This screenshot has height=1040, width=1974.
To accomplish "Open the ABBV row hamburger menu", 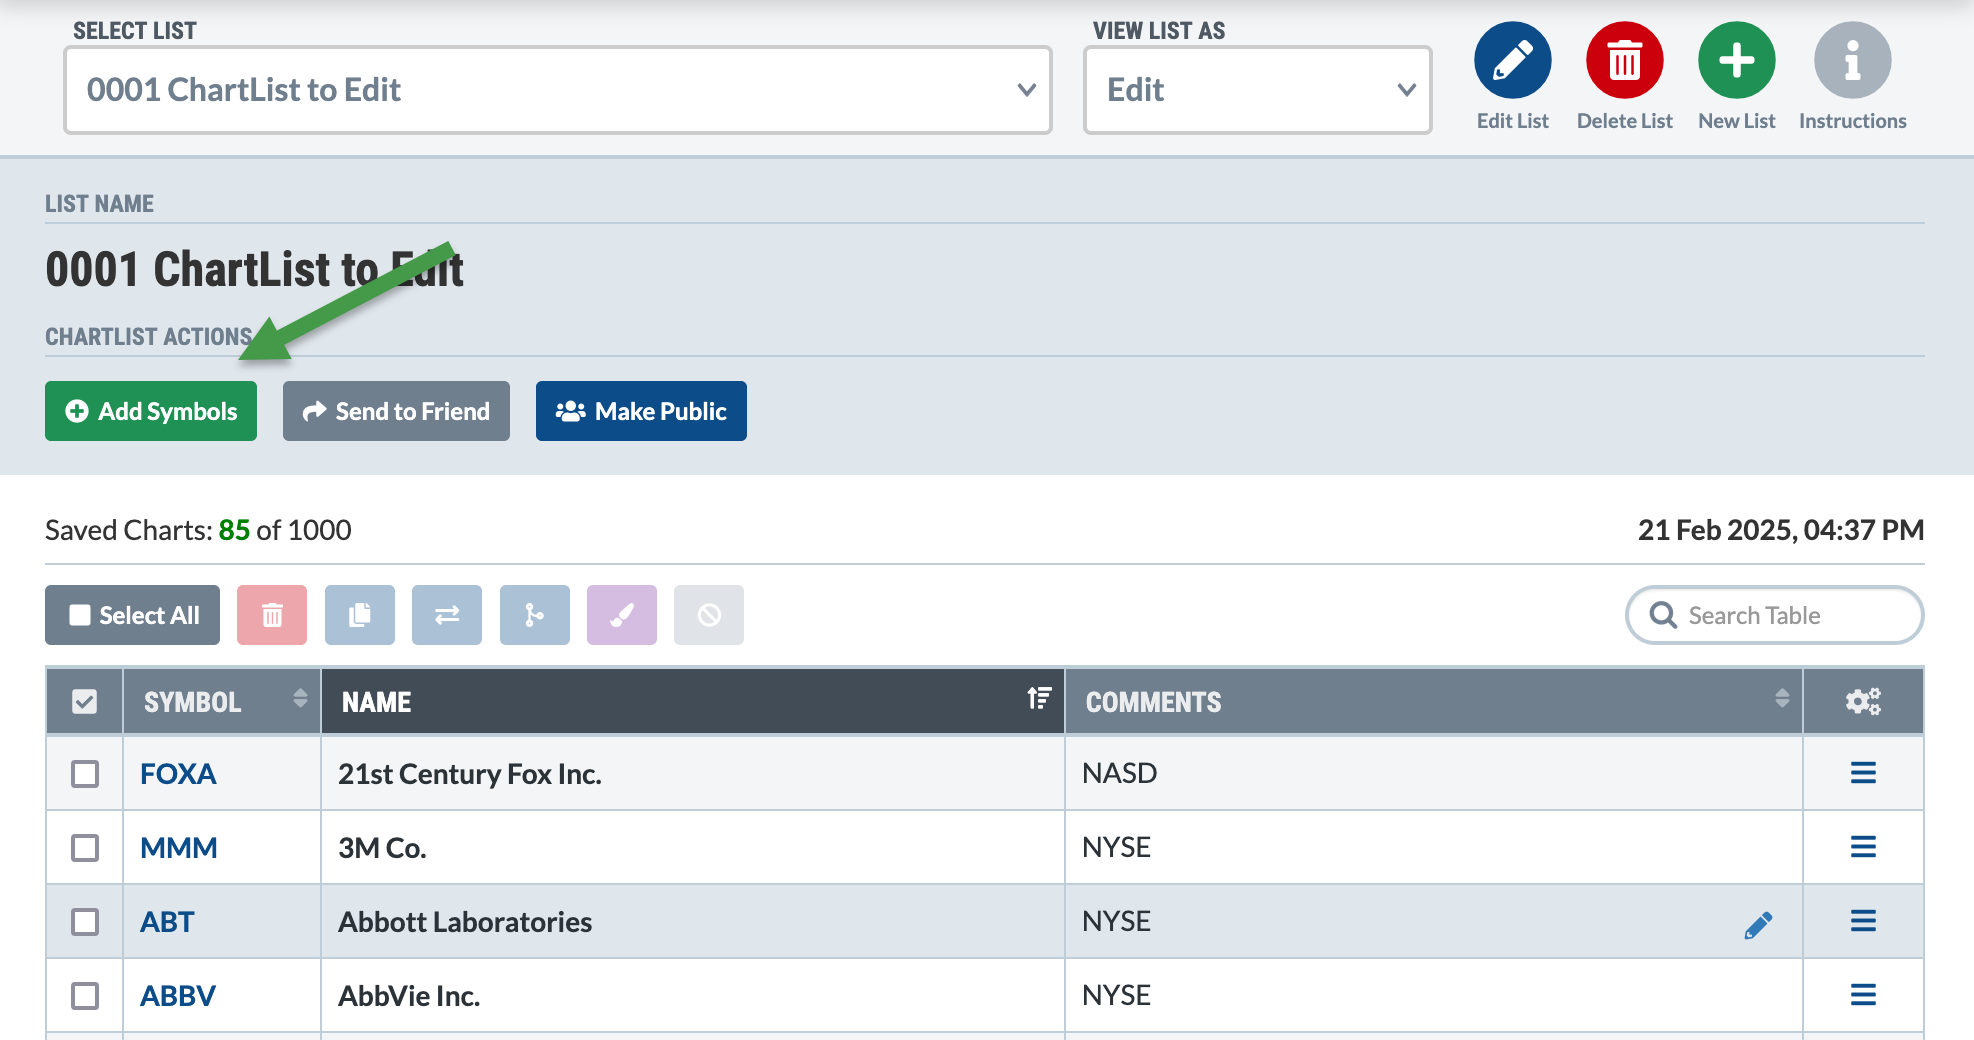I will point(1863,995).
